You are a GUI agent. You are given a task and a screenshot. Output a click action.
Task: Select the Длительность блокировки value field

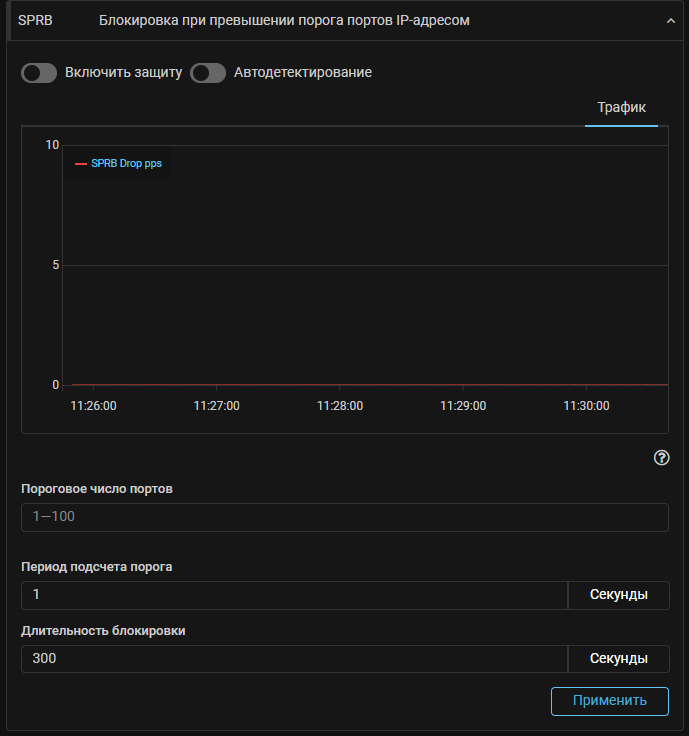(x=294, y=659)
